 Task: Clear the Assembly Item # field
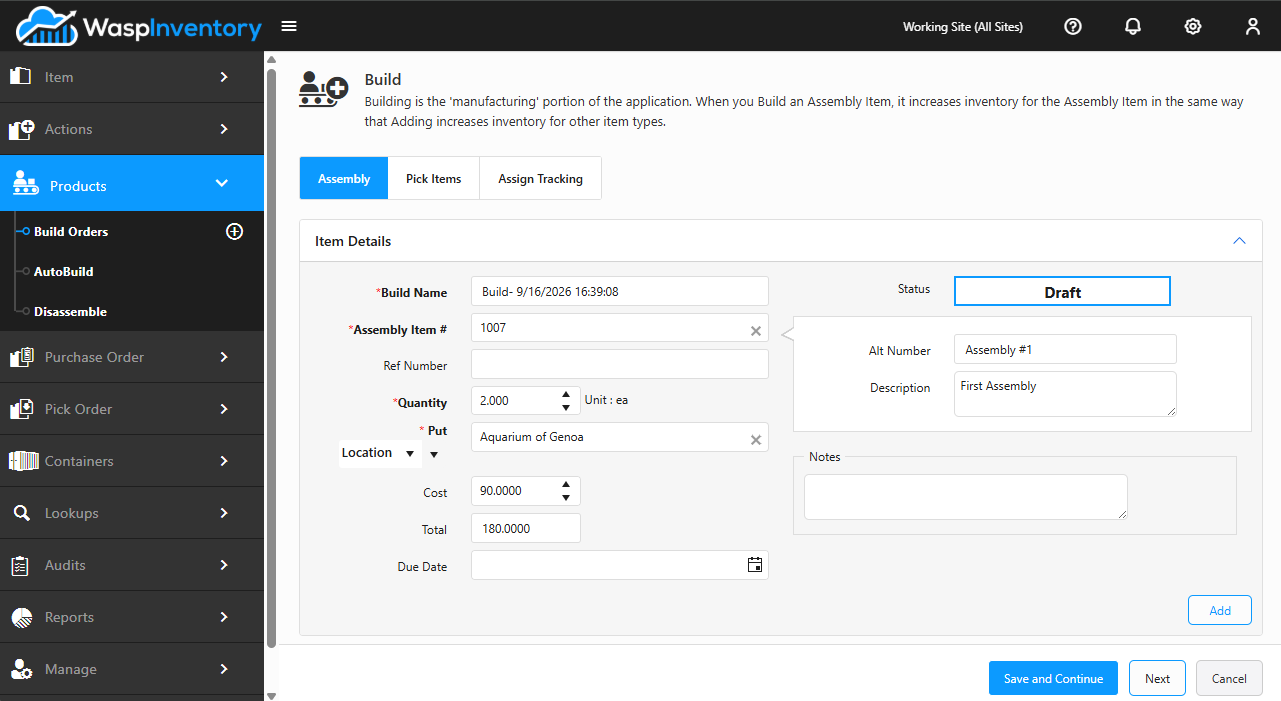tap(756, 331)
